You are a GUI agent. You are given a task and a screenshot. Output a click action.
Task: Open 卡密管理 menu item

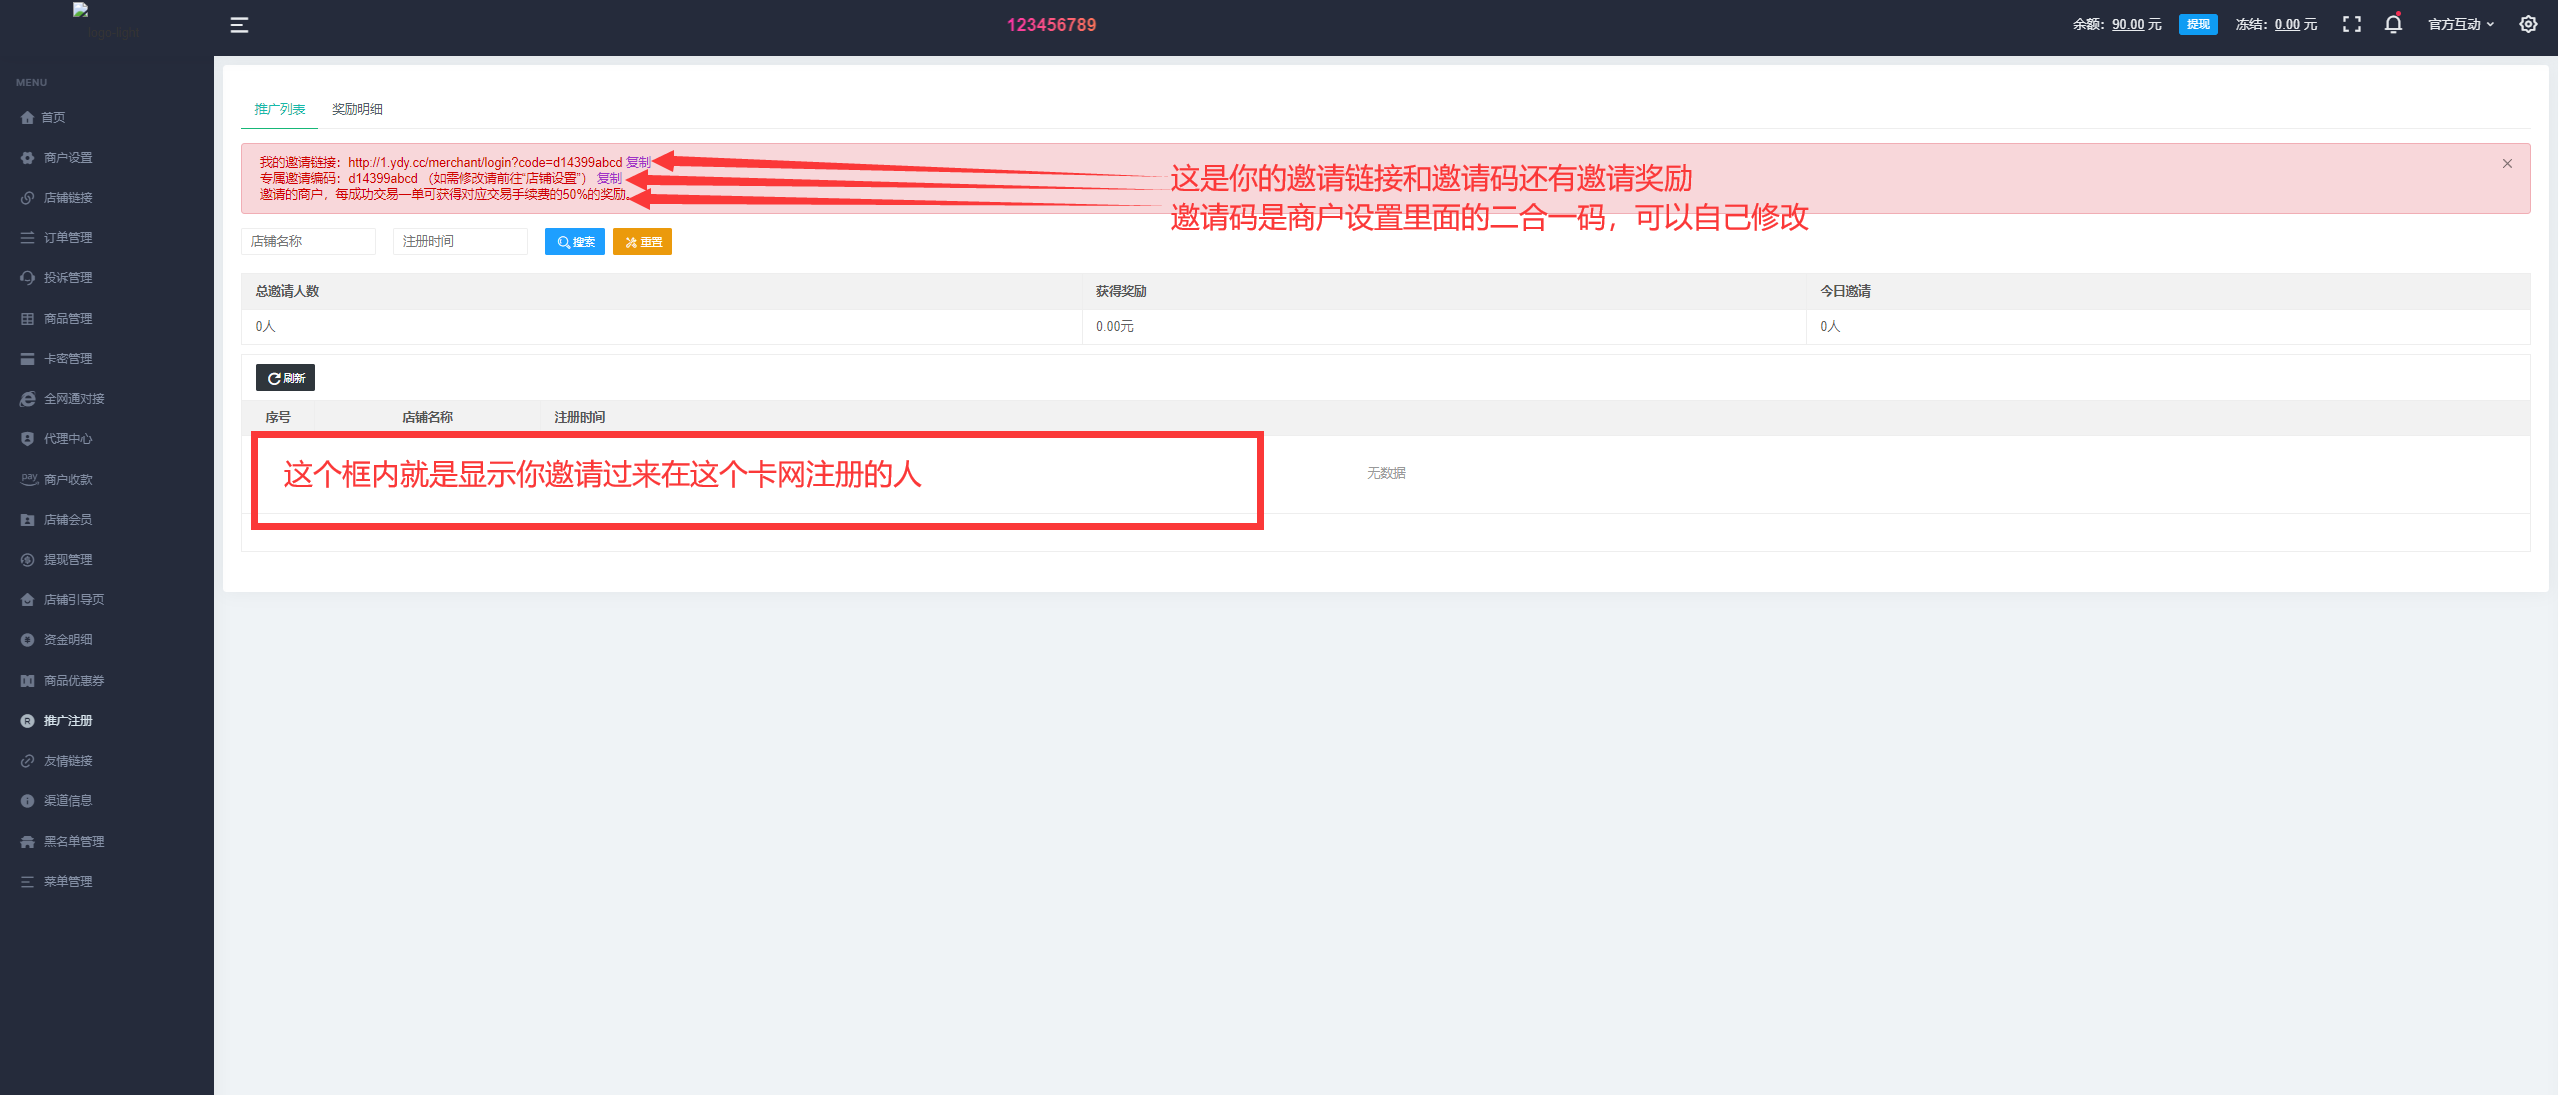pyautogui.click(x=68, y=359)
